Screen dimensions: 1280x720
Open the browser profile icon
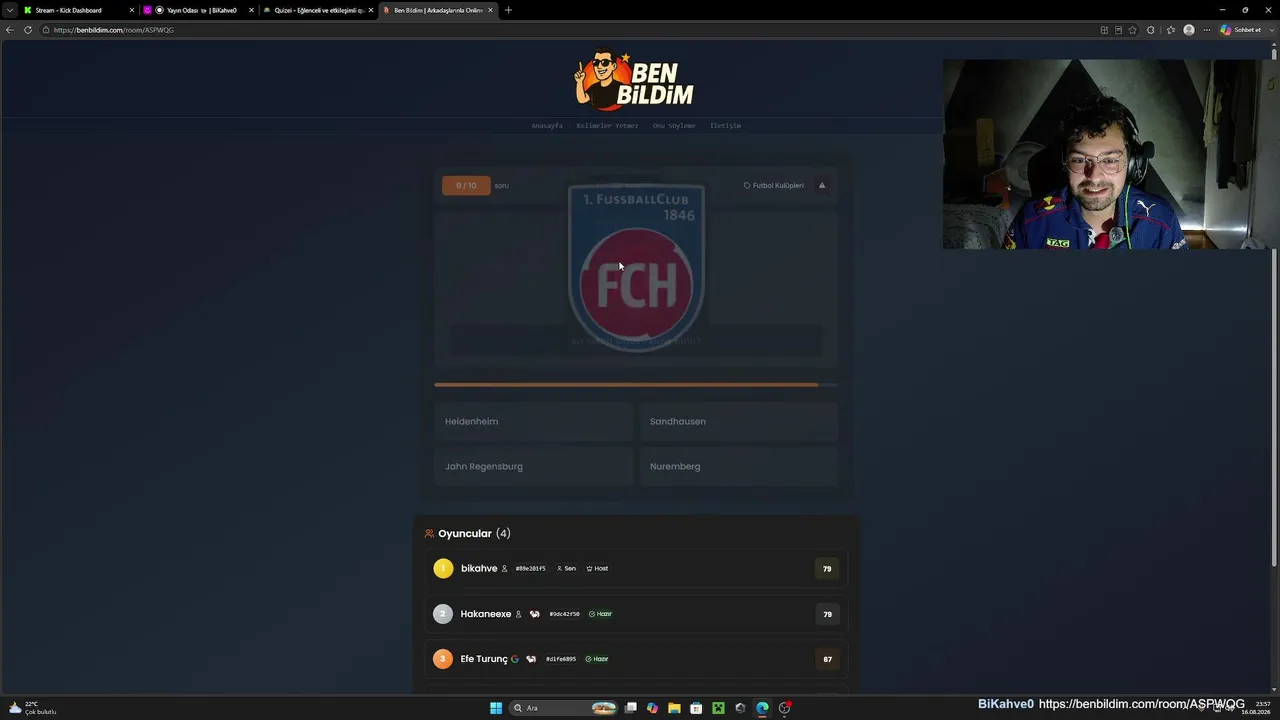1189,30
